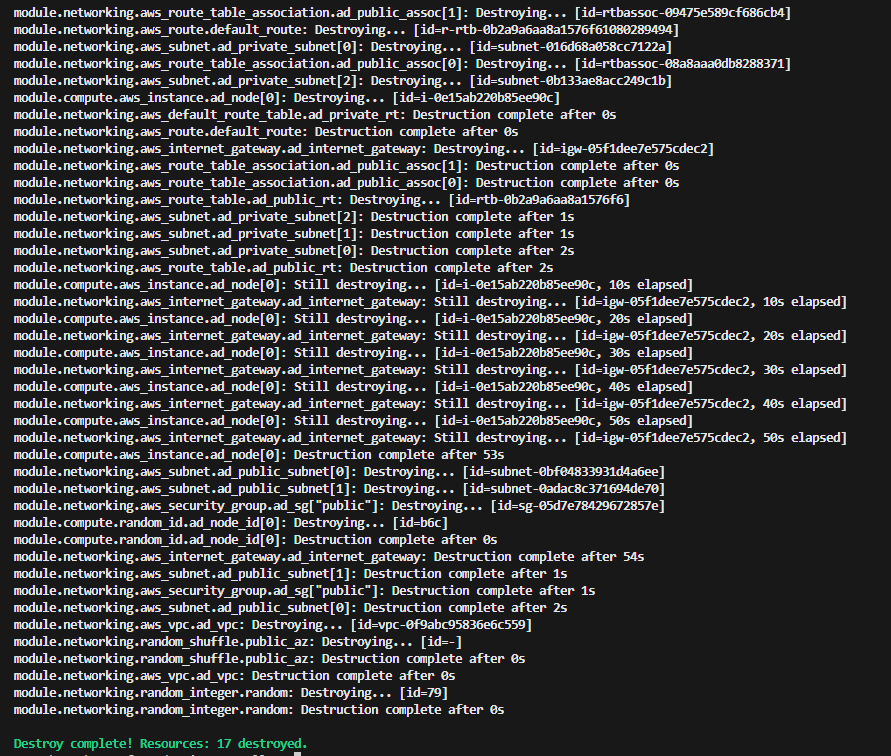Image resolution: width=891 pixels, height=756 pixels.
Task: Click the ad_internet_gateway 'Still destroying' 10s elapsed line
Action: pyautogui.click(x=430, y=302)
